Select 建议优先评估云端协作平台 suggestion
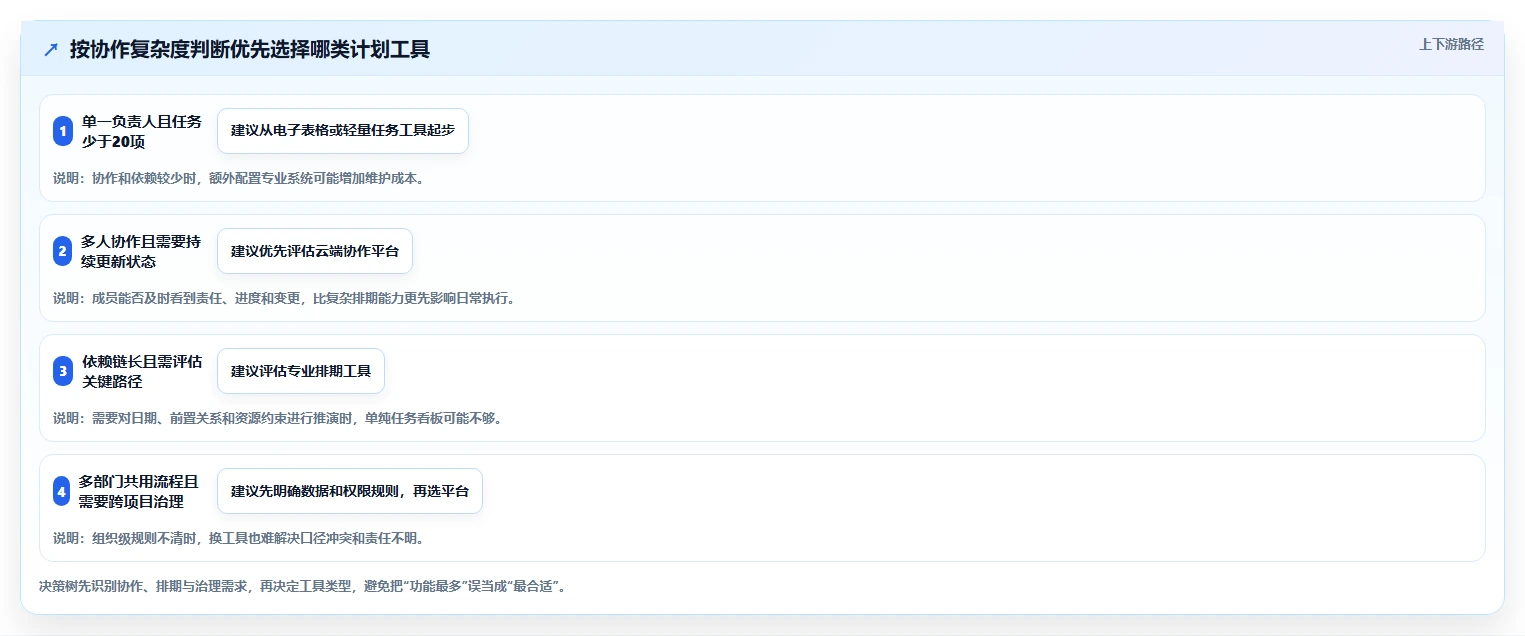 coord(315,251)
